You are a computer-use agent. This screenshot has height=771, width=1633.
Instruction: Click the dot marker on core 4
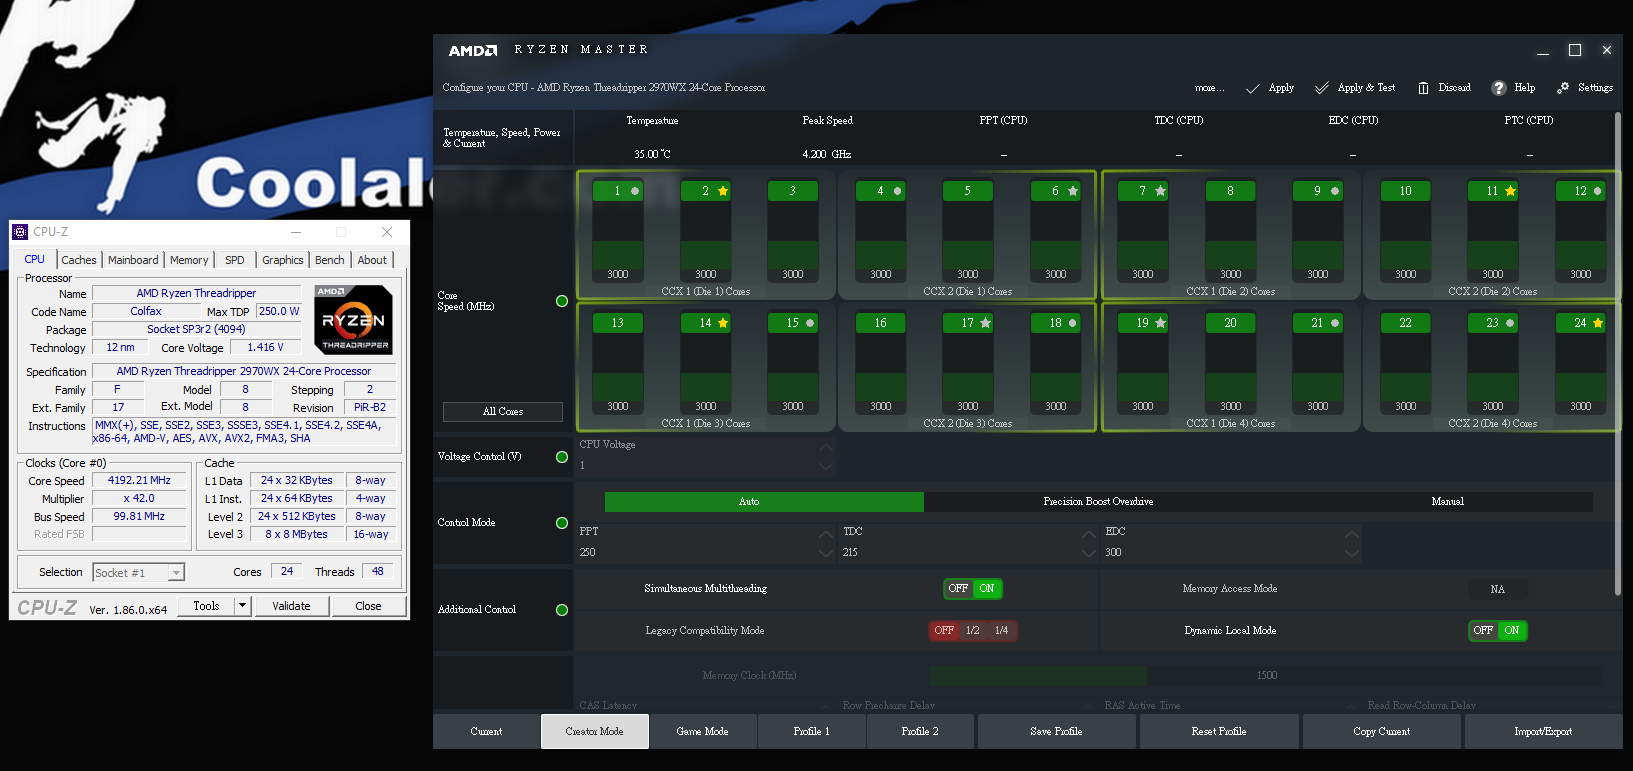coord(897,191)
